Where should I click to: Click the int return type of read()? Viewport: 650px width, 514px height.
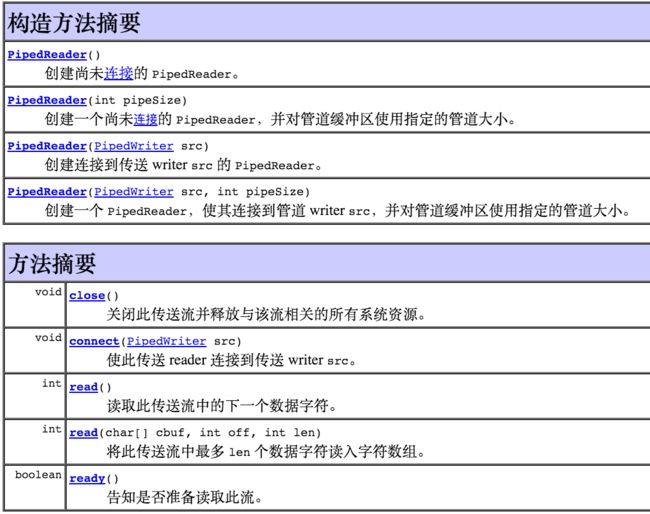52,383
